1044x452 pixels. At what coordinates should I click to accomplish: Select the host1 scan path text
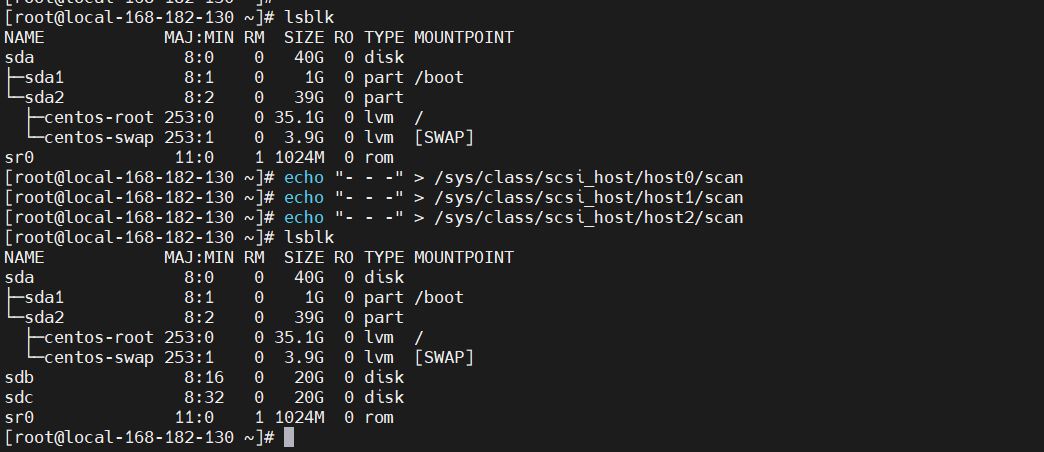pos(579,198)
